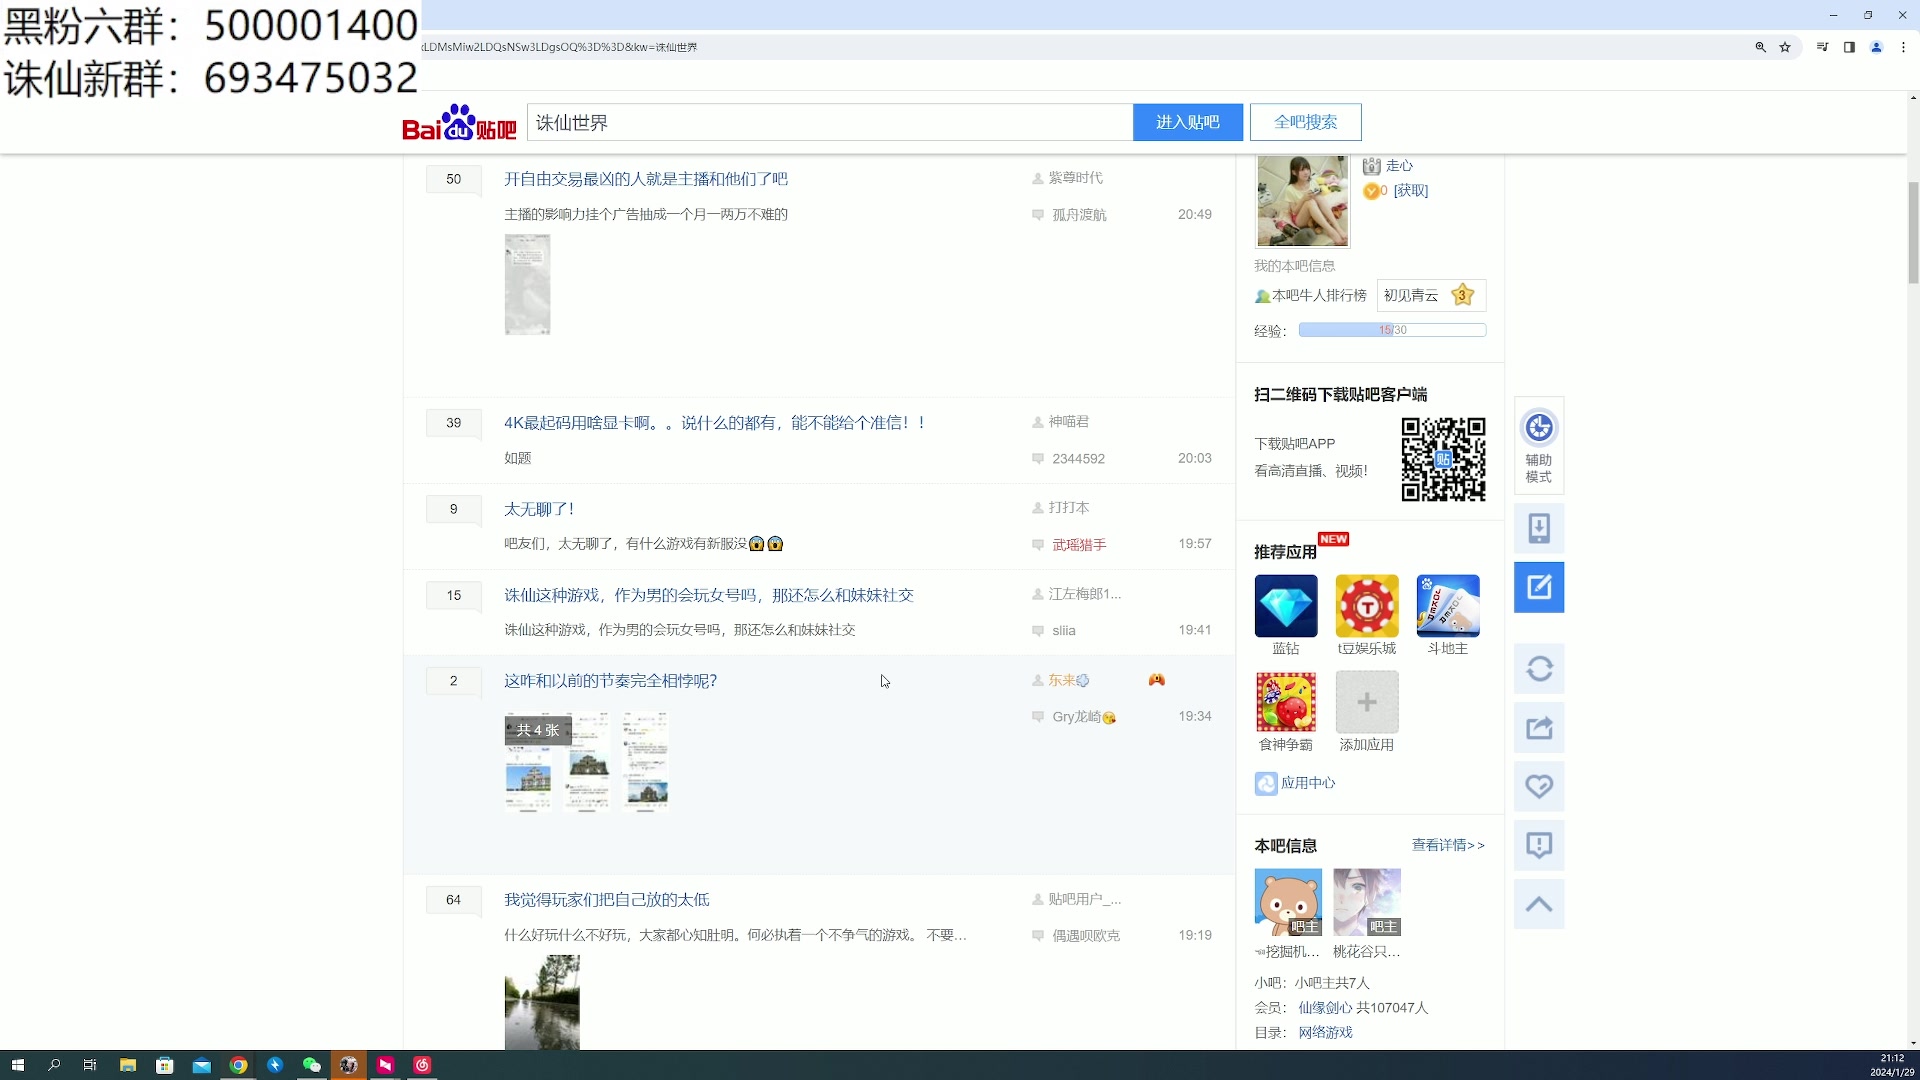This screenshot has width=1920, height=1080.
Task: Toggle the bookmark star in the address bar
Action: pyautogui.click(x=1786, y=47)
